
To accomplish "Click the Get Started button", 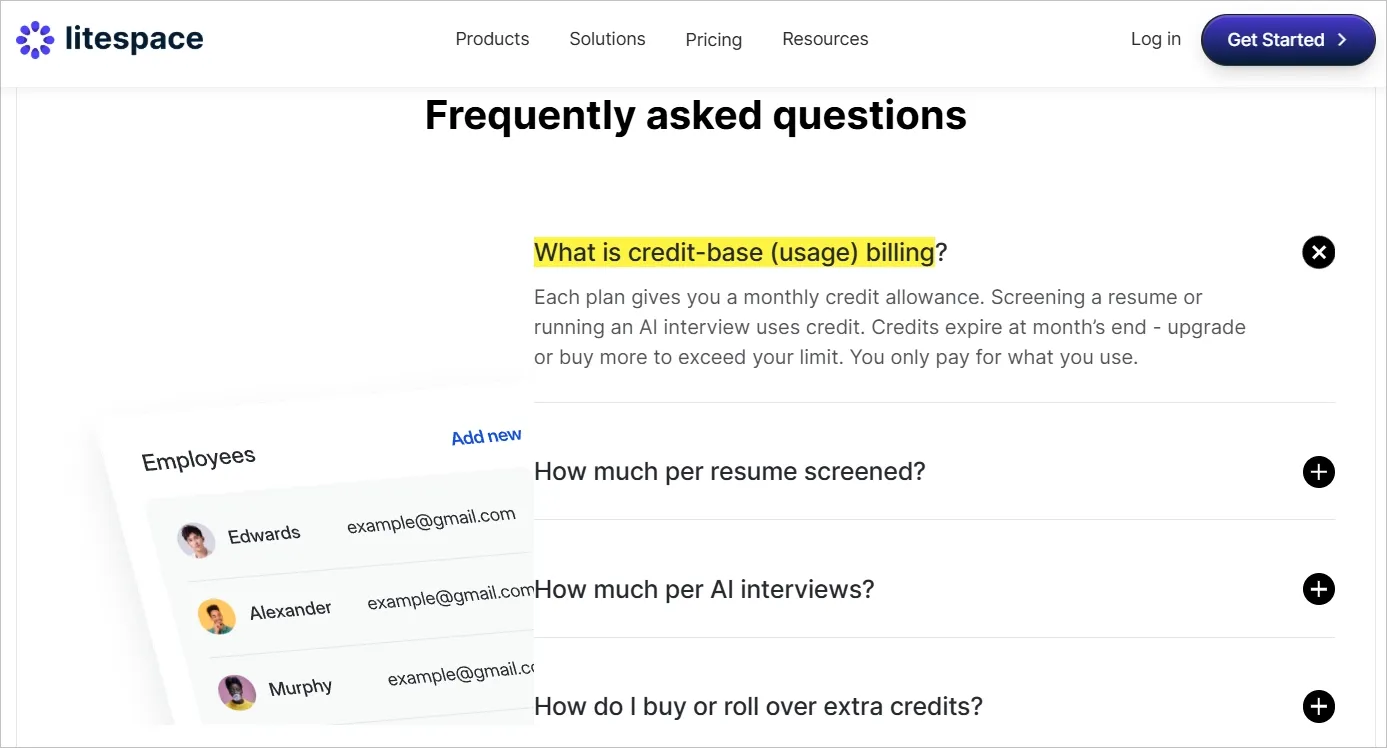I will [x=1288, y=40].
